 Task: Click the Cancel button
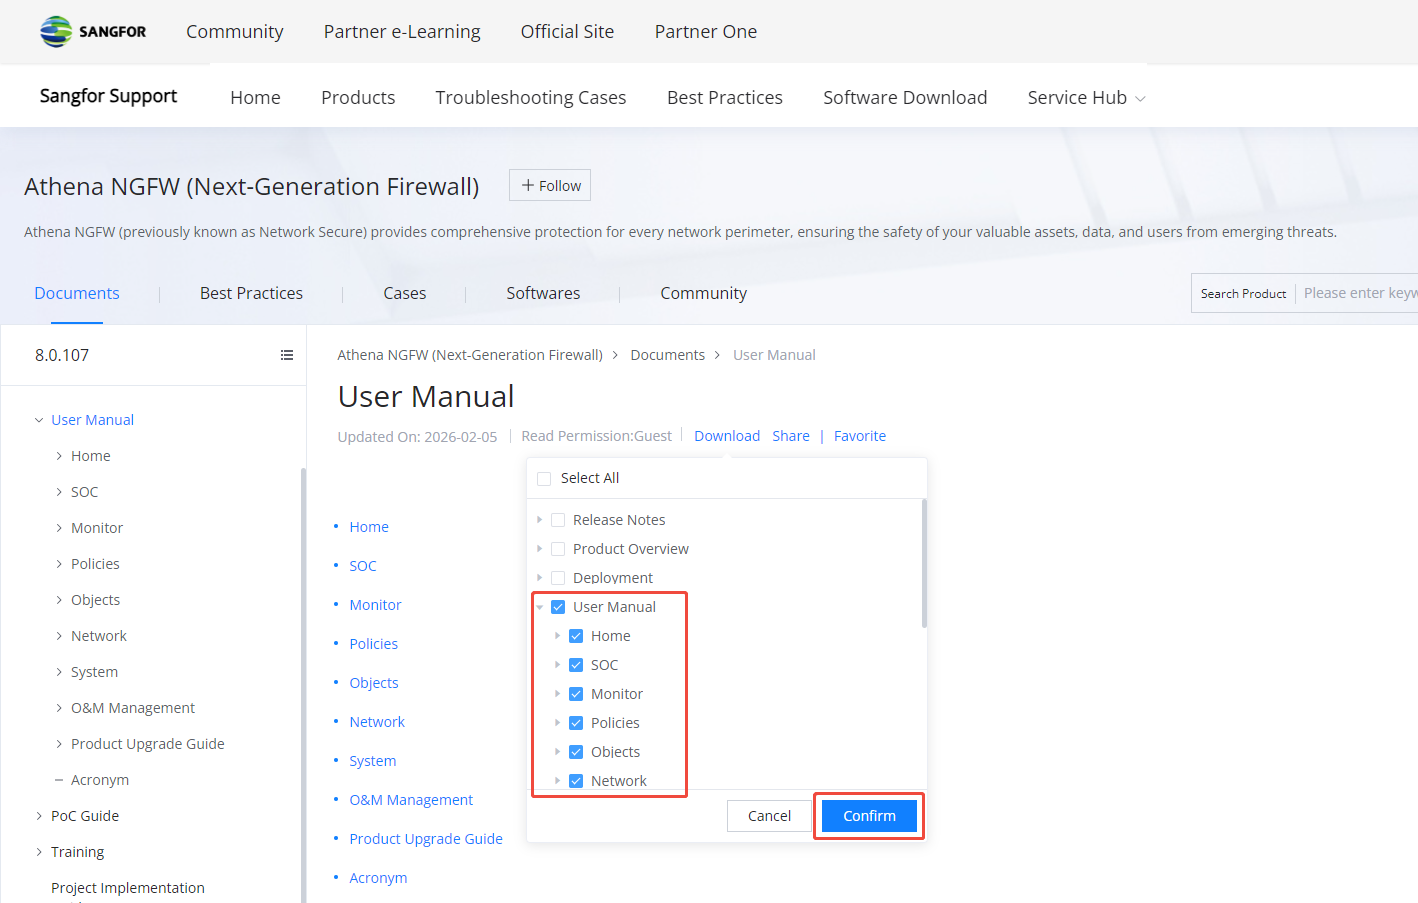click(x=769, y=816)
